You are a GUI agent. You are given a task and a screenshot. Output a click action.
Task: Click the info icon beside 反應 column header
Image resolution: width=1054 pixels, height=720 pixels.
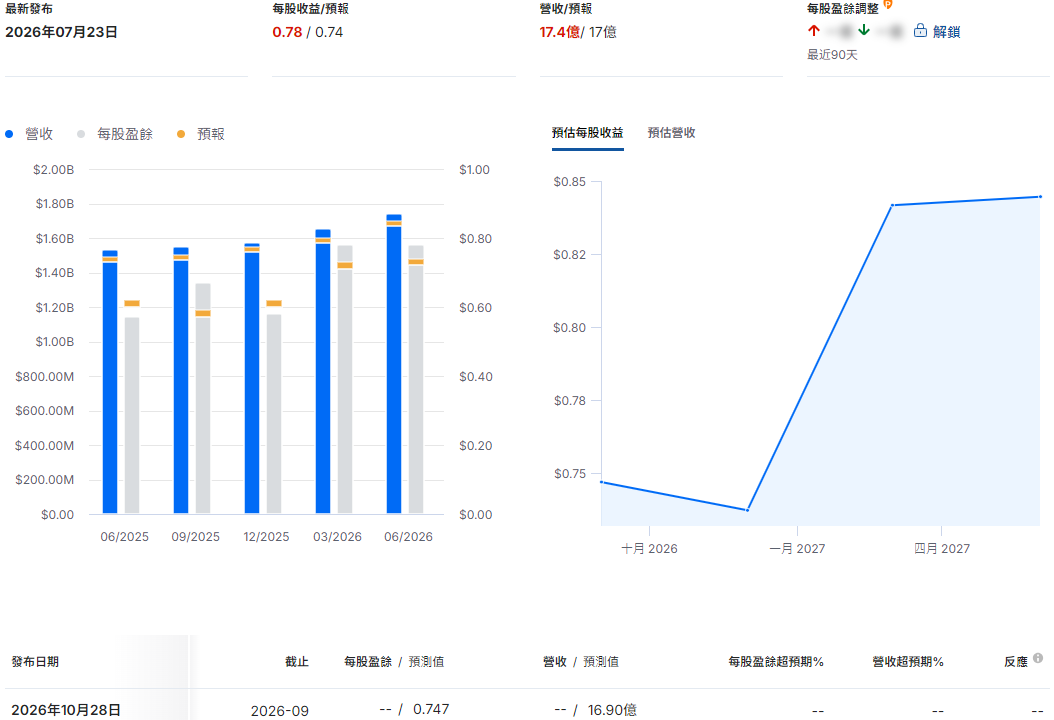pos(1038,658)
